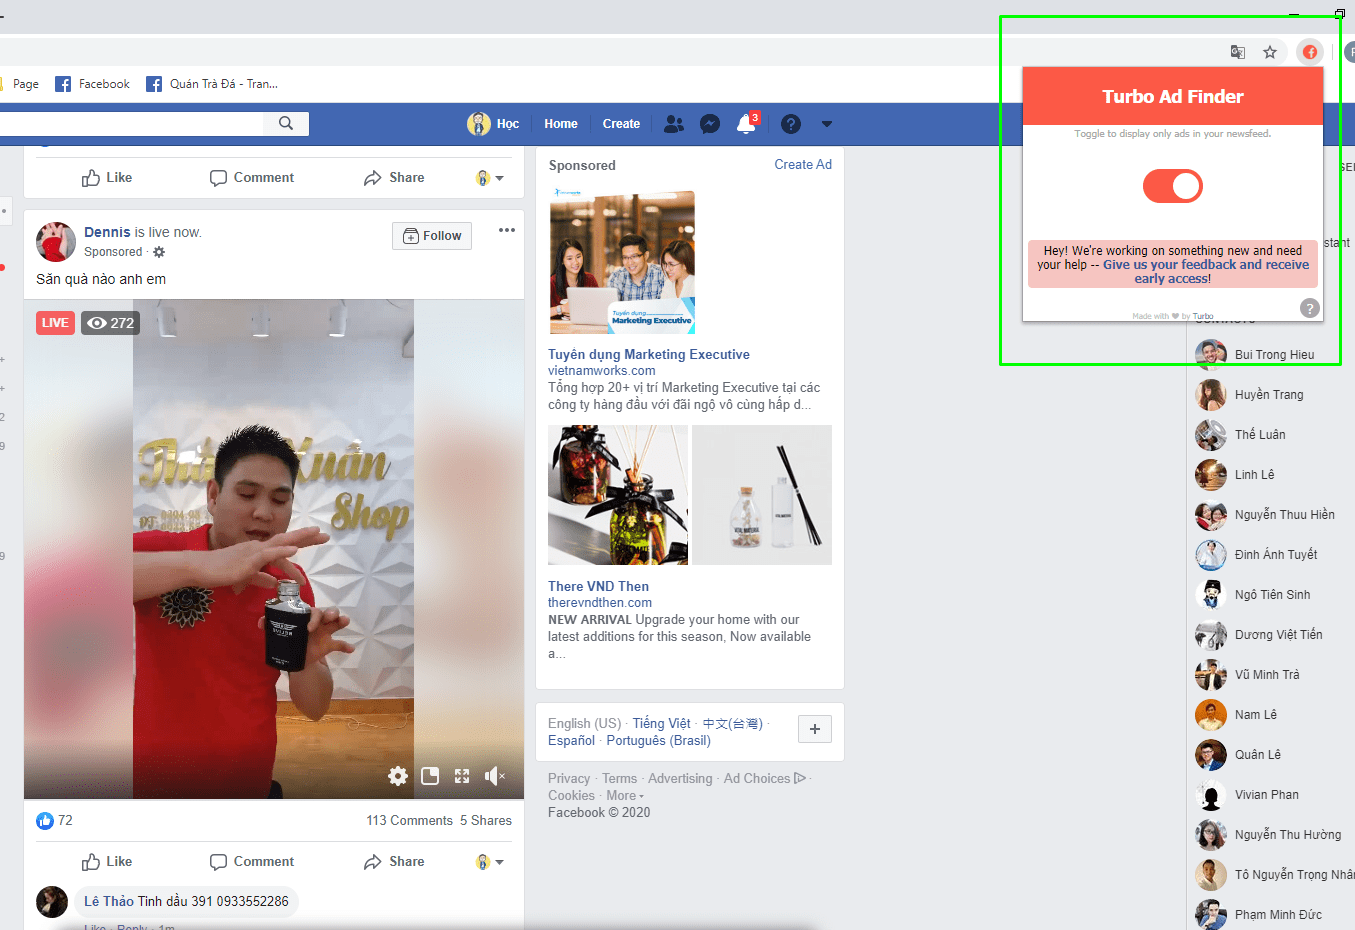Open the notifications bell
This screenshot has height=930, width=1355.
click(x=746, y=123)
